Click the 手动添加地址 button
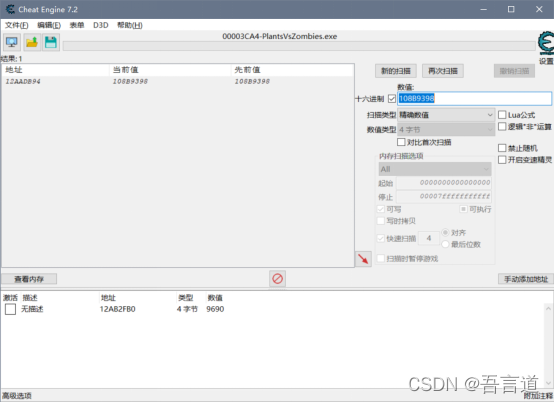Image resolution: width=554 pixels, height=403 pixels. coord(526,279)
